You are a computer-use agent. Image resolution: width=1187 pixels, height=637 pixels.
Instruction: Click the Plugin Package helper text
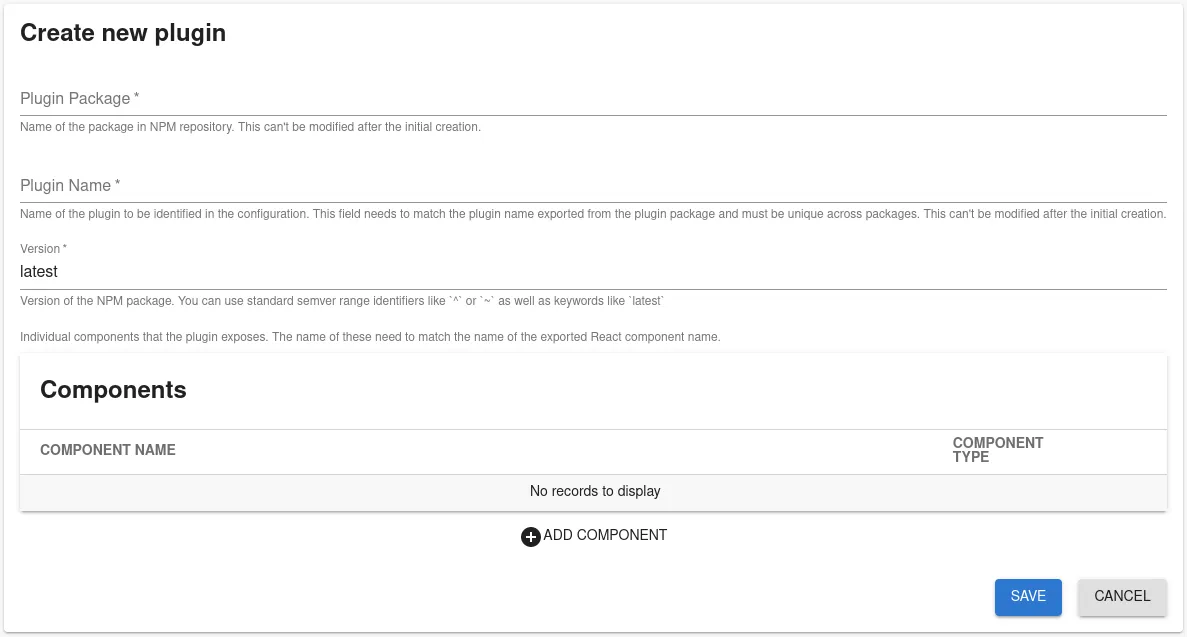coord(250,127)
